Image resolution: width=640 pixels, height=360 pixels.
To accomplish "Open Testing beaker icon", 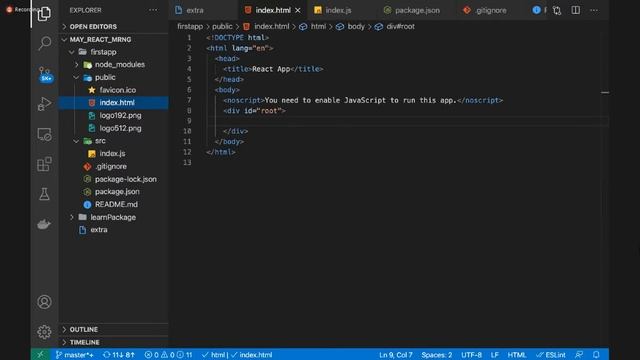I will 44,194.
